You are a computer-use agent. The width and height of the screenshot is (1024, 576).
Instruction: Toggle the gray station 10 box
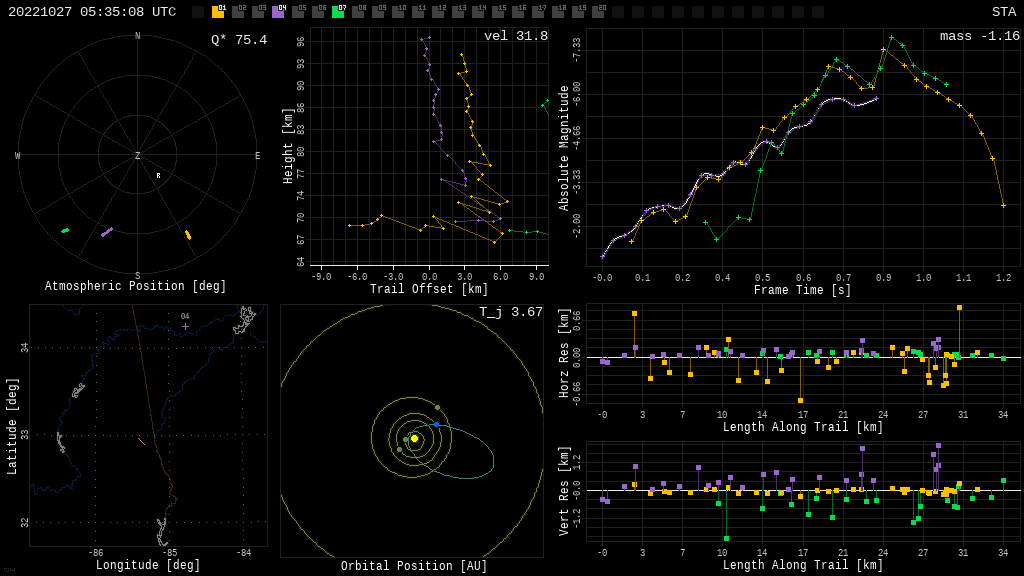click(398, 12)
